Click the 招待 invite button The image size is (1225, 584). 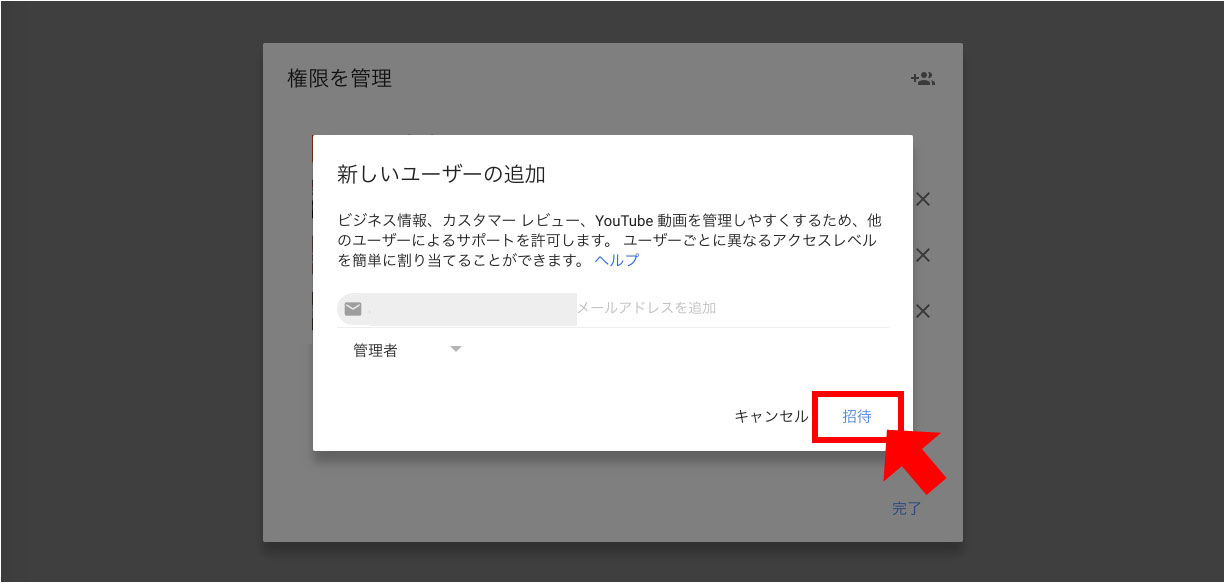click(x=857, y=417)
